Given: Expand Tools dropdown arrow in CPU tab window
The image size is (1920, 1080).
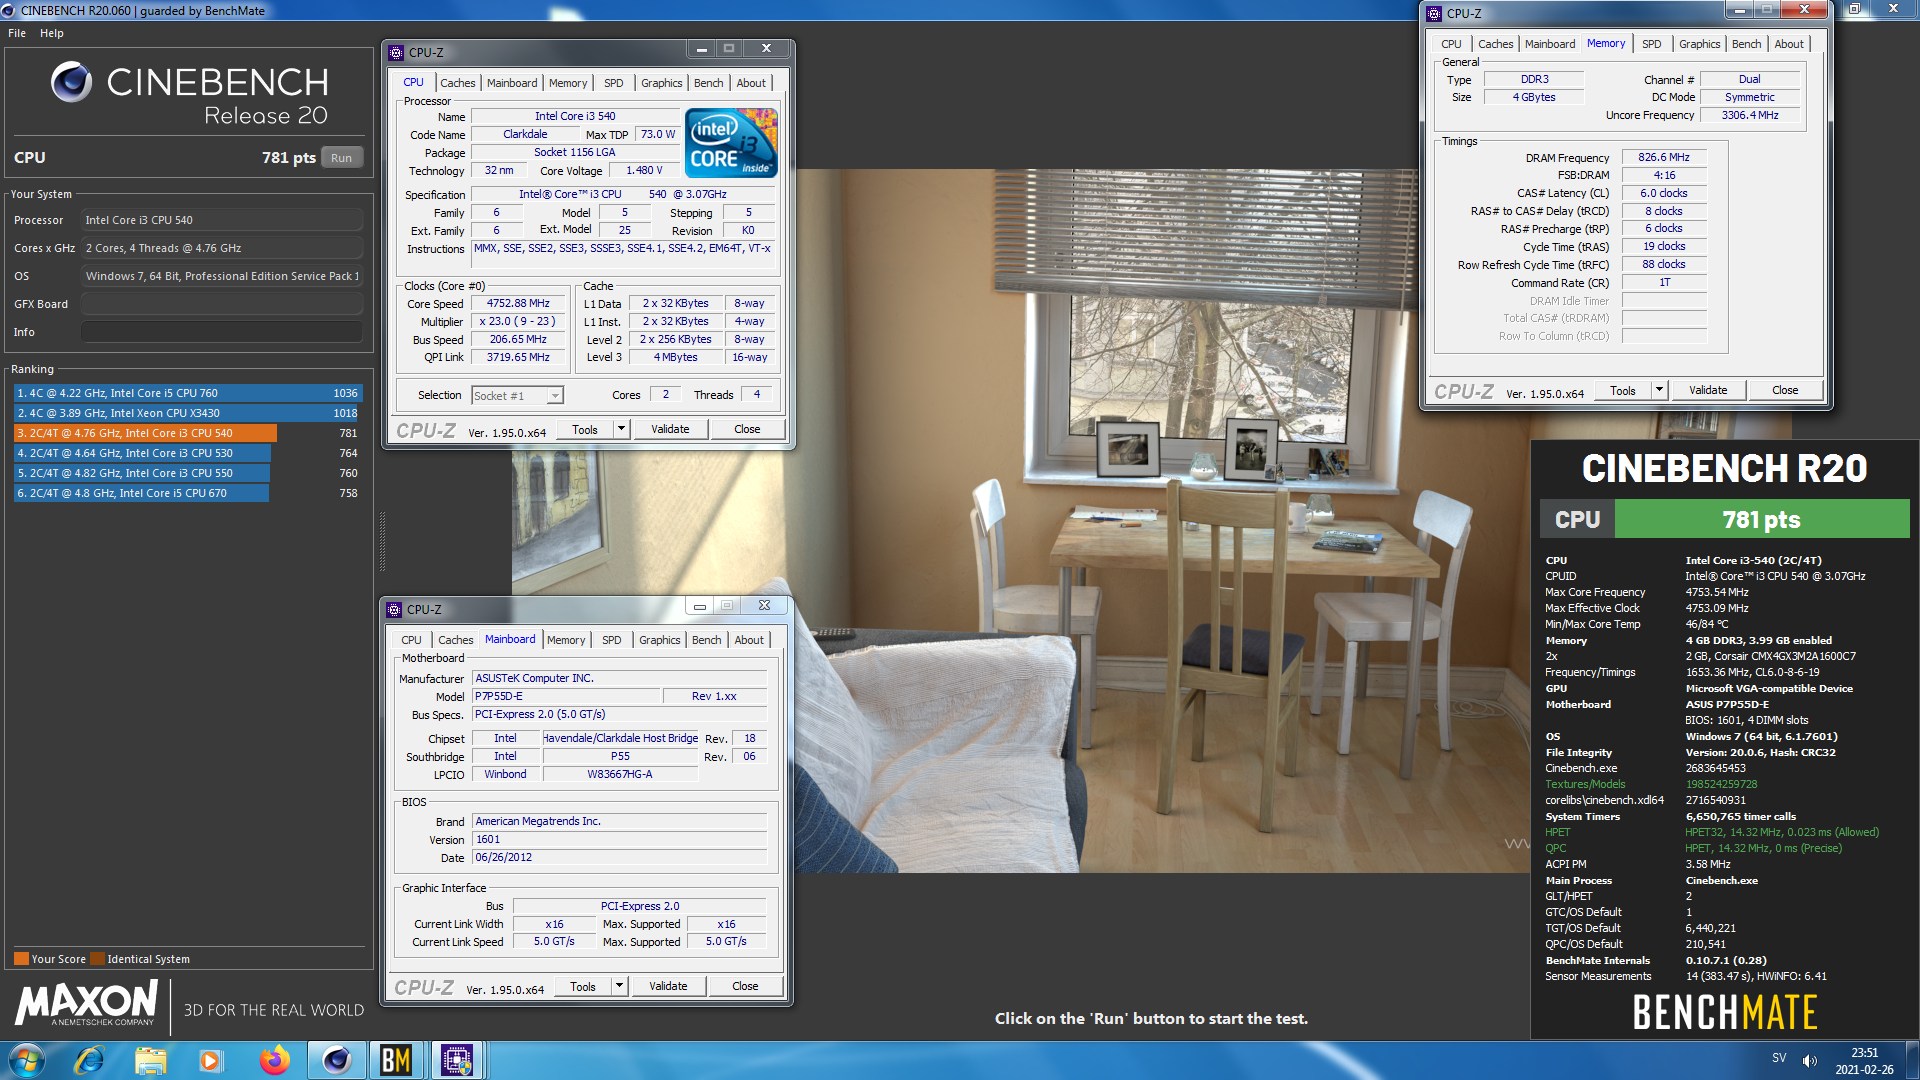Looking at the screenshot, I should [621, 429].
